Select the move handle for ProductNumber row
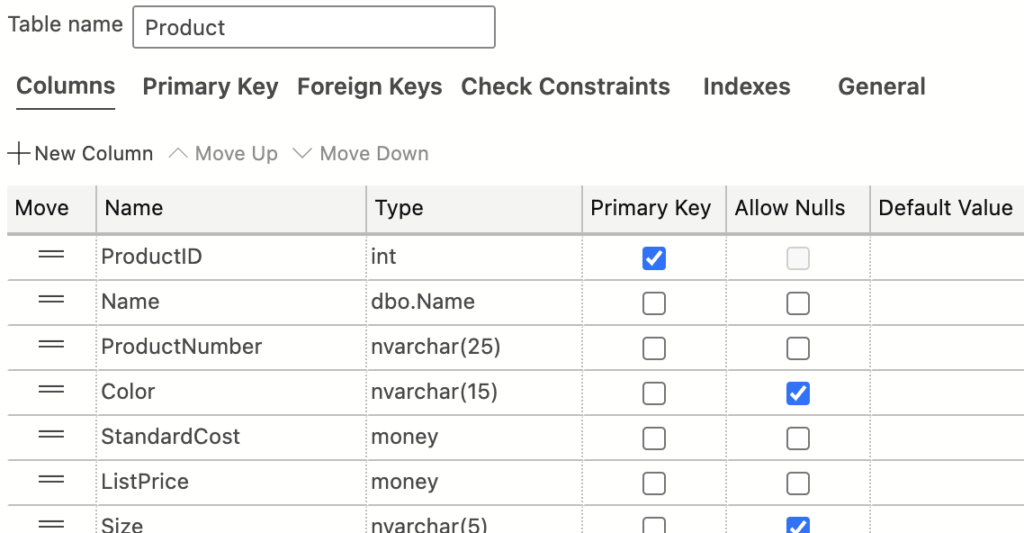The image size is (1024, 533). click(52, 346)
